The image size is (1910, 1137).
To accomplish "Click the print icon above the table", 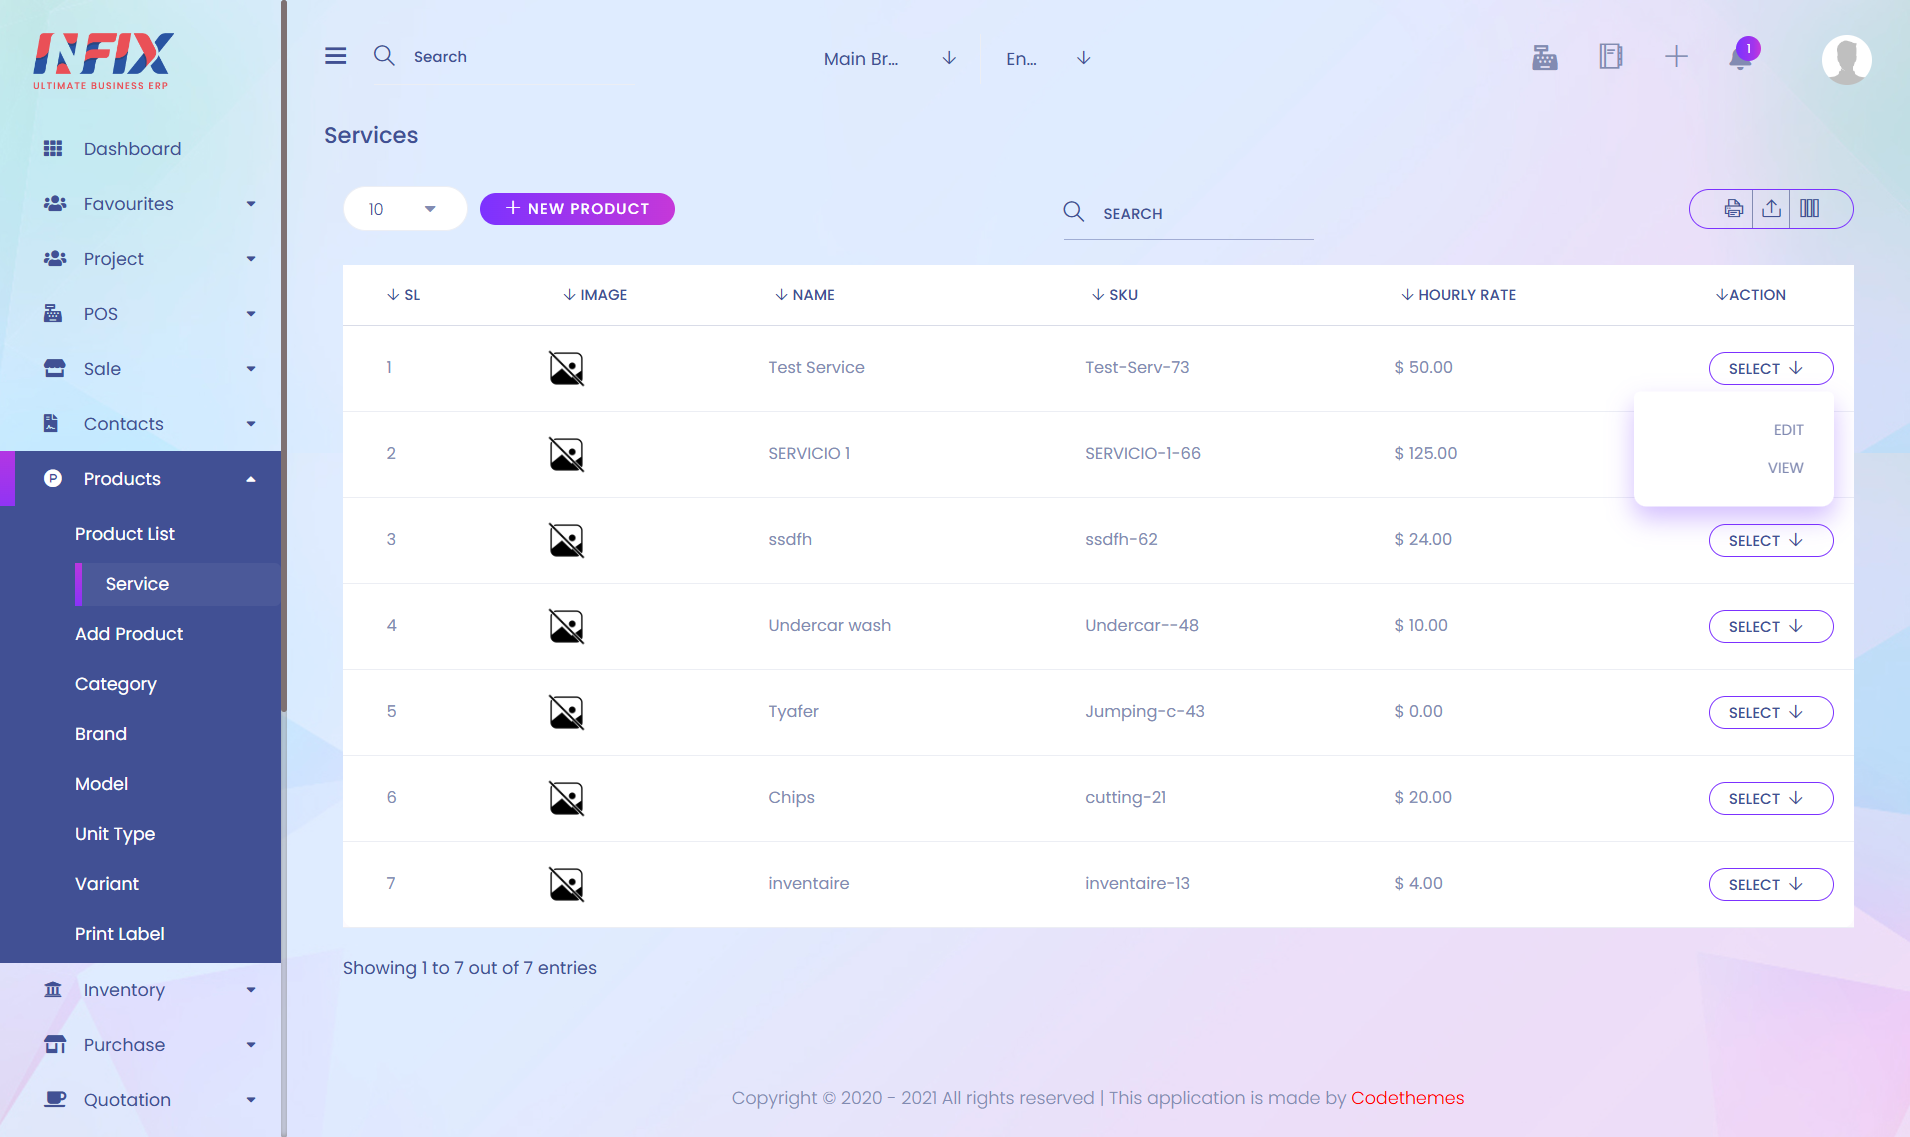I will pos(1733,208).
